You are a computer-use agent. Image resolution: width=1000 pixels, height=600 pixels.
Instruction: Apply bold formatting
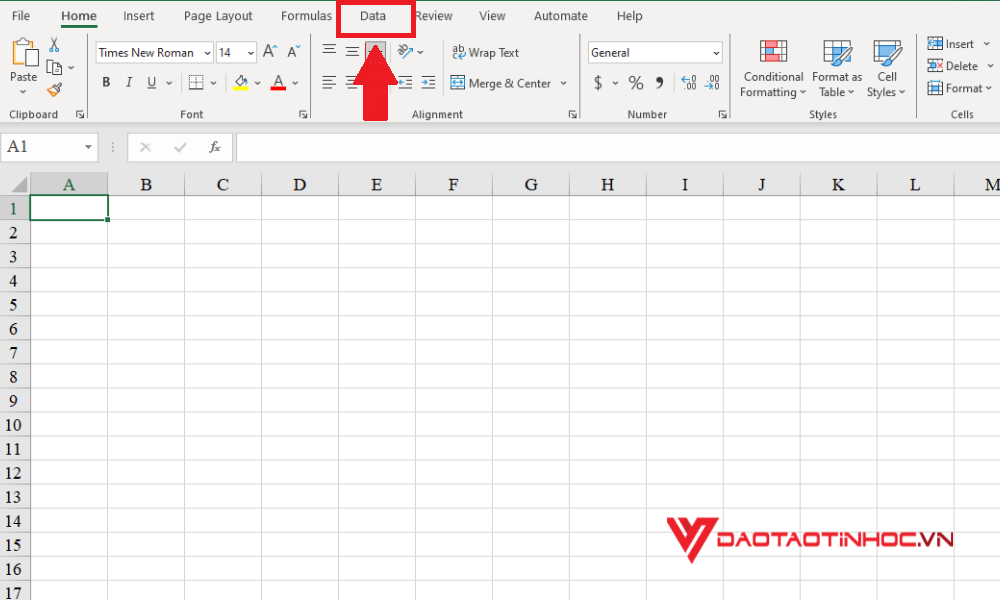pyautogui.click(x=106, y=82)
